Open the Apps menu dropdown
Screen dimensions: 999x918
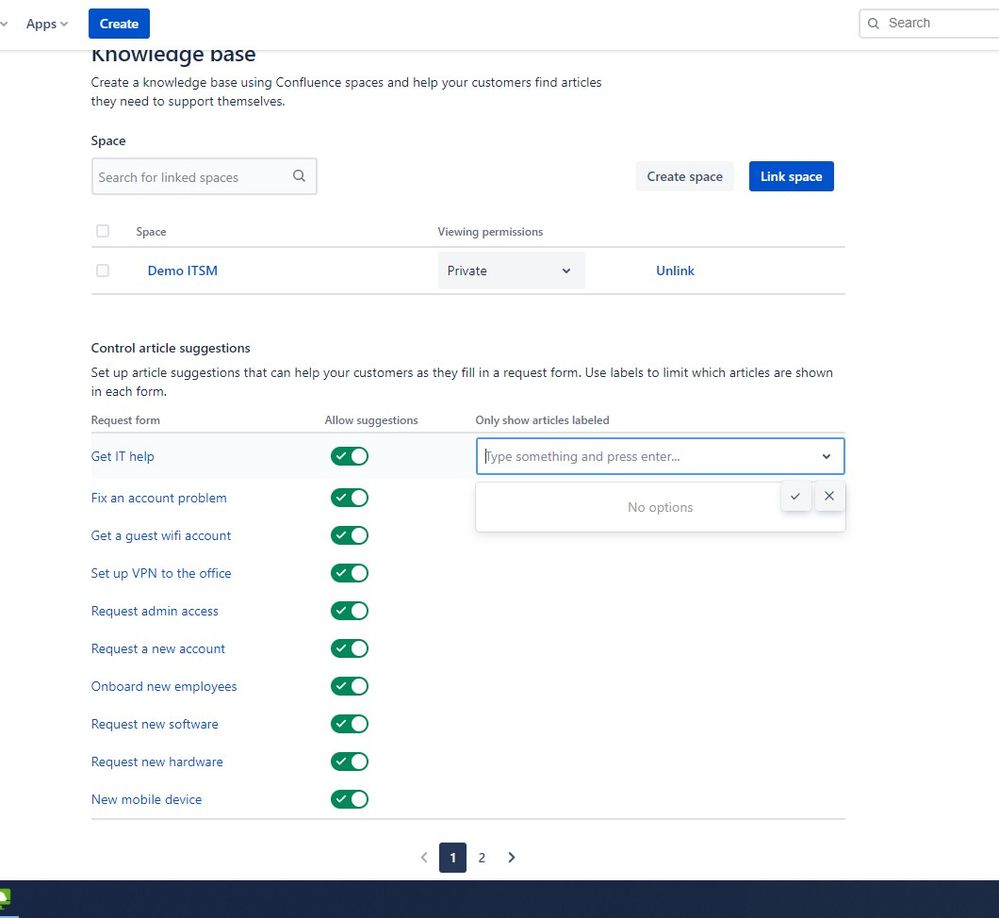(47, 24)
